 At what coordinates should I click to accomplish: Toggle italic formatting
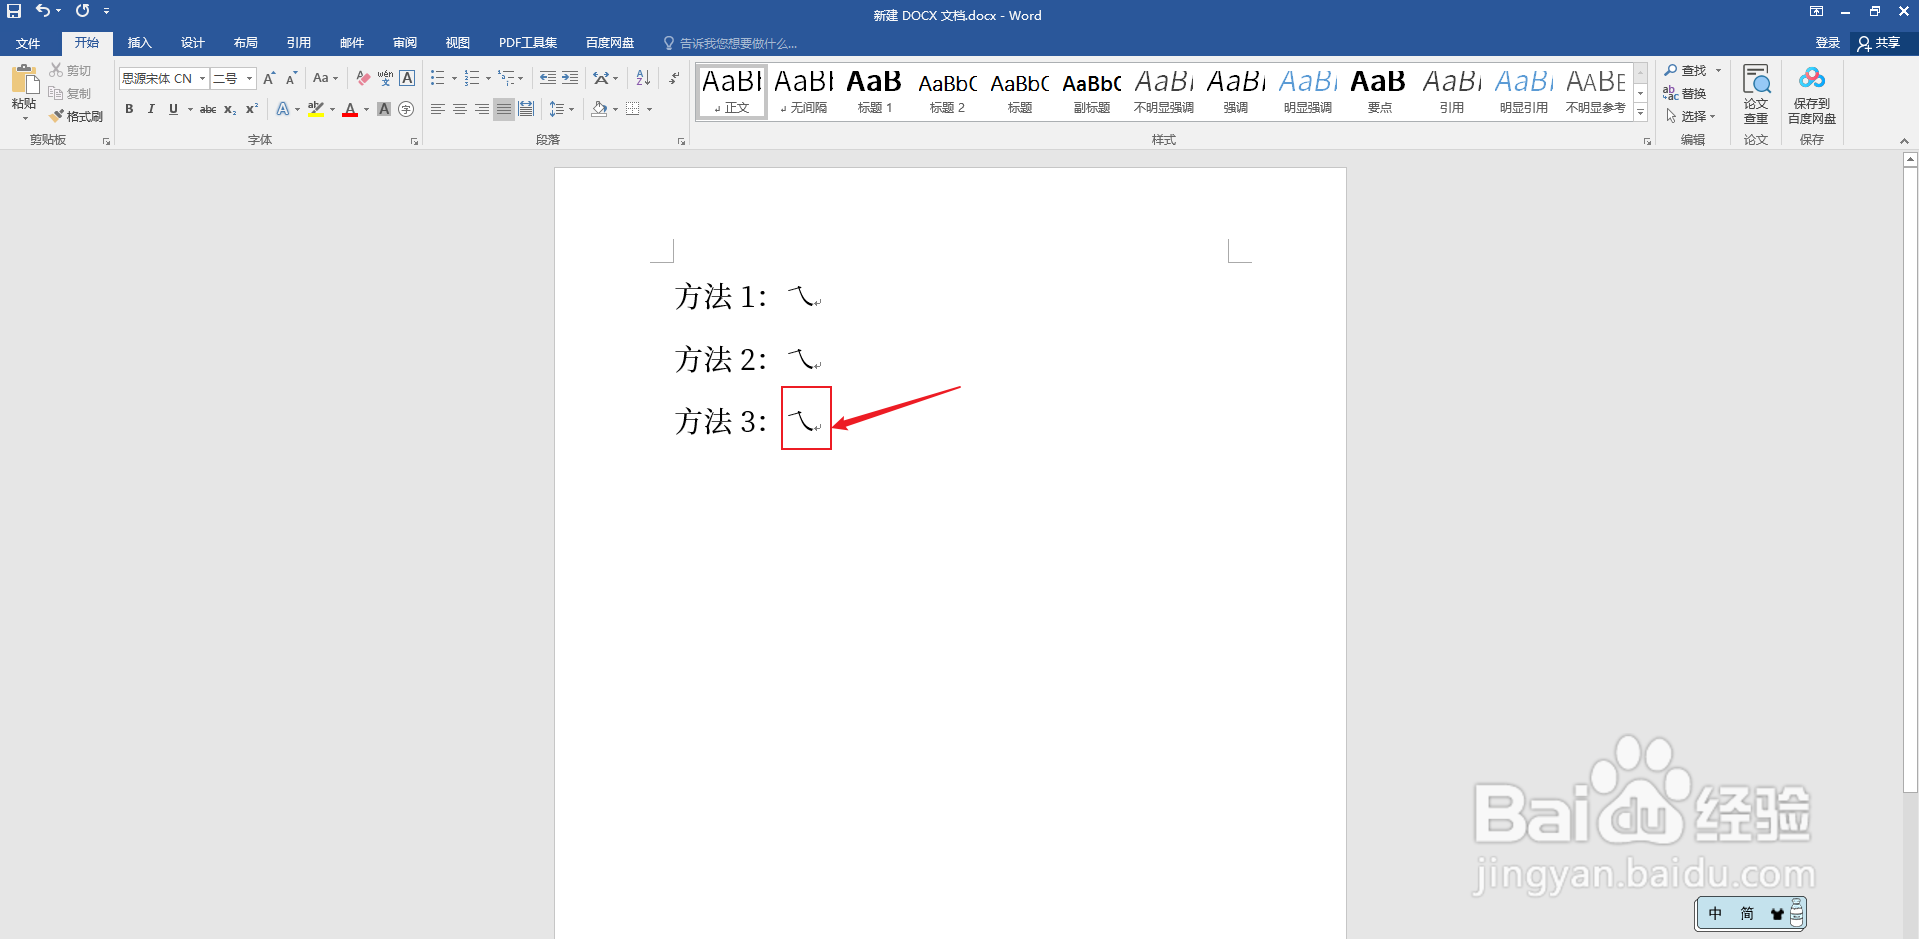click(x=151, y=109)
